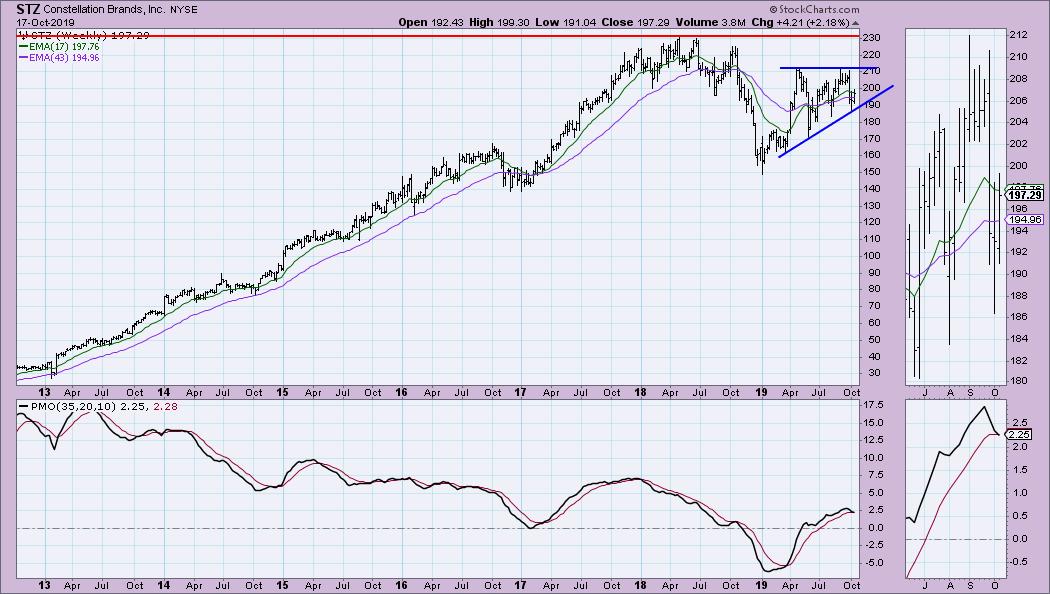
Task: Click the 212 label on zoom price axis
Action: point(1018,35)
